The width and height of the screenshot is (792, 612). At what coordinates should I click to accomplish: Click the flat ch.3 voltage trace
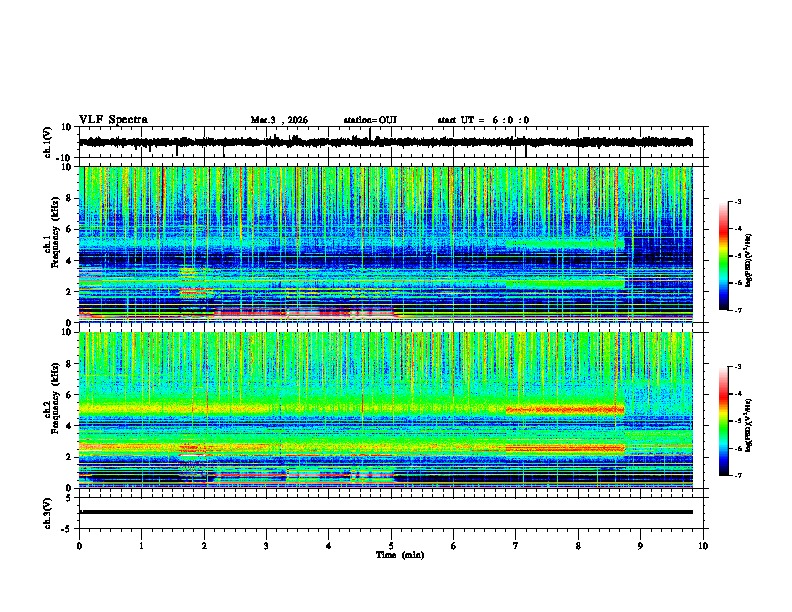[385, 512]
